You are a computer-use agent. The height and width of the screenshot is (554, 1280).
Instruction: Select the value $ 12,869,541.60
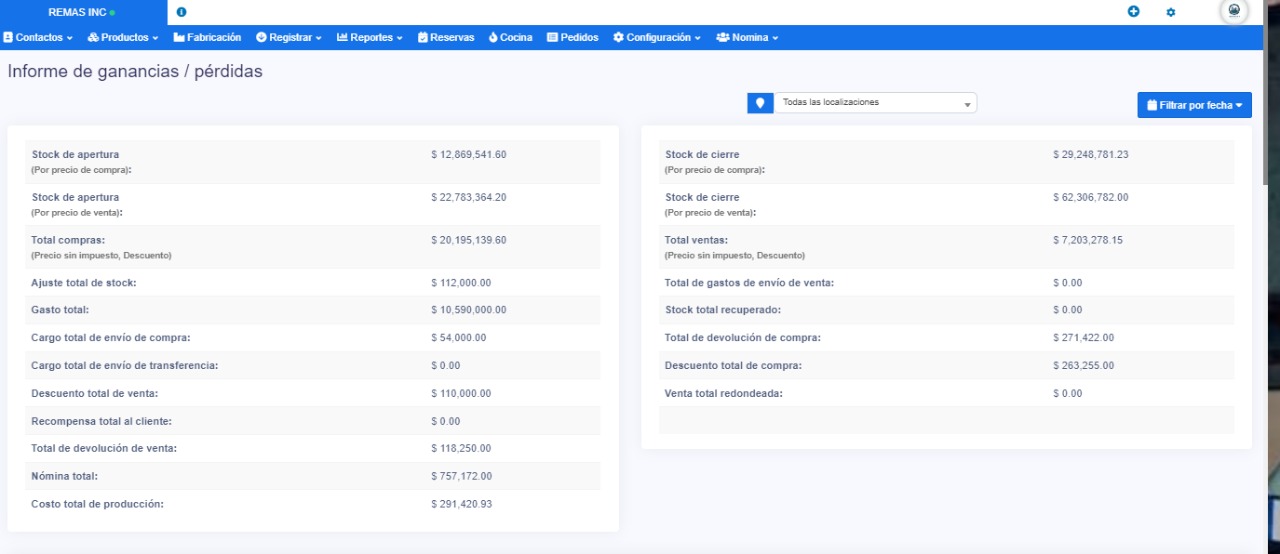click(x=469, y=155)
